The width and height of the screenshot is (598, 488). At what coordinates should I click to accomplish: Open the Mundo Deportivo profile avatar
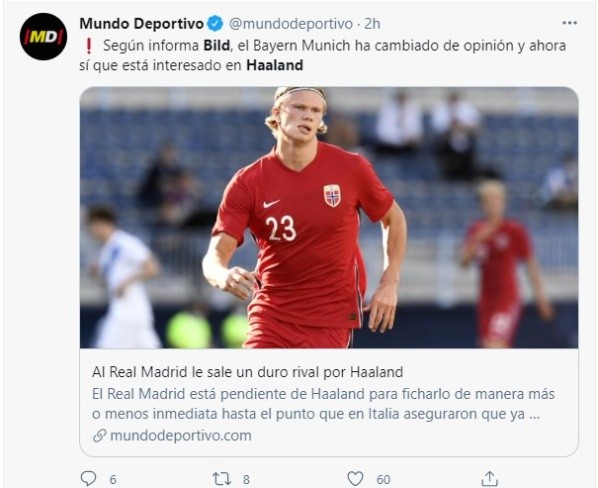click(43, 37)
